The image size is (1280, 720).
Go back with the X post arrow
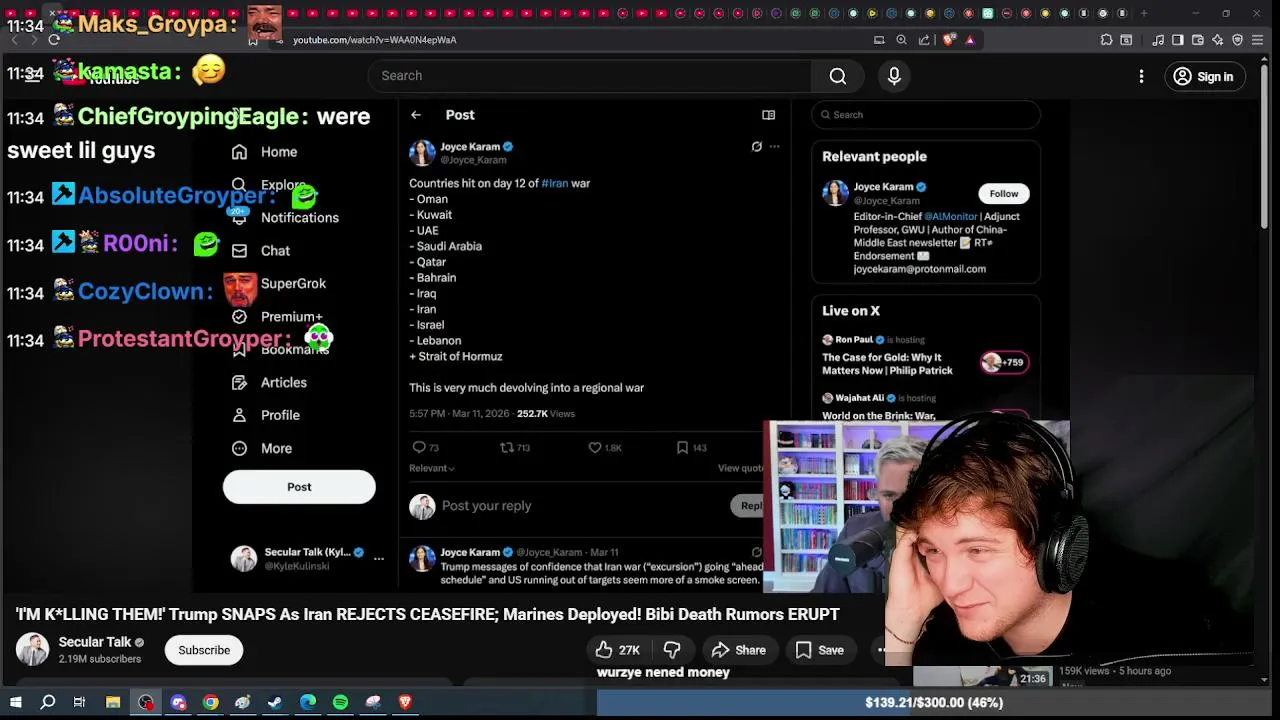(x=416, y=115)
